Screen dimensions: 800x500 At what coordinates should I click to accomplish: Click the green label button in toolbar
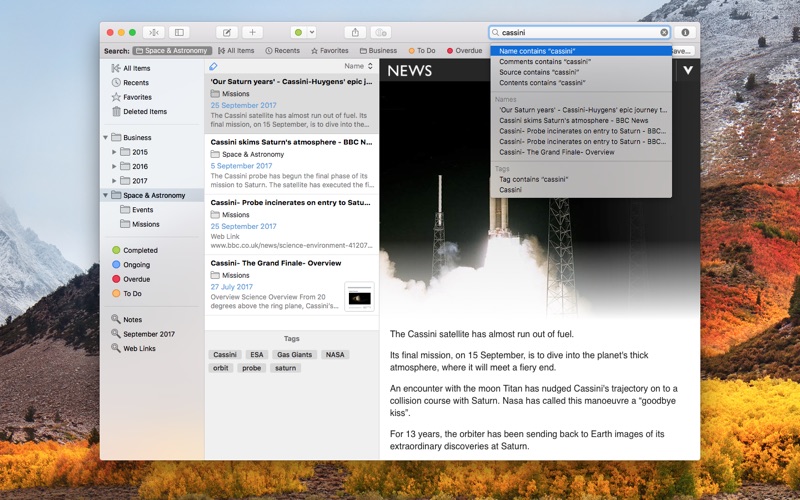point(298,32)
